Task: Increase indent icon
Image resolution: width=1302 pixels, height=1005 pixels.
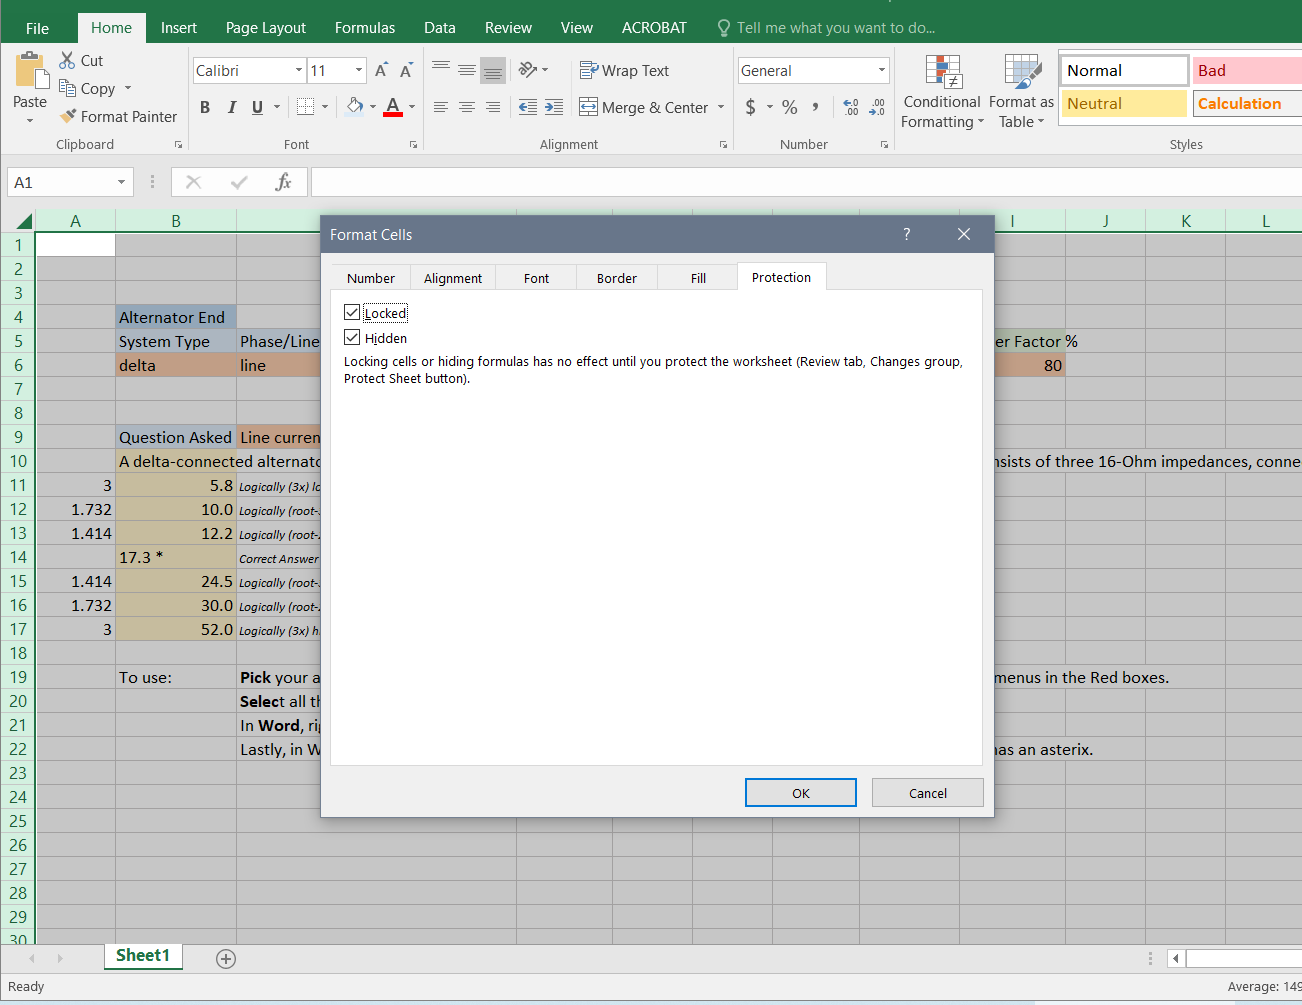Action: tap(554, 107)
